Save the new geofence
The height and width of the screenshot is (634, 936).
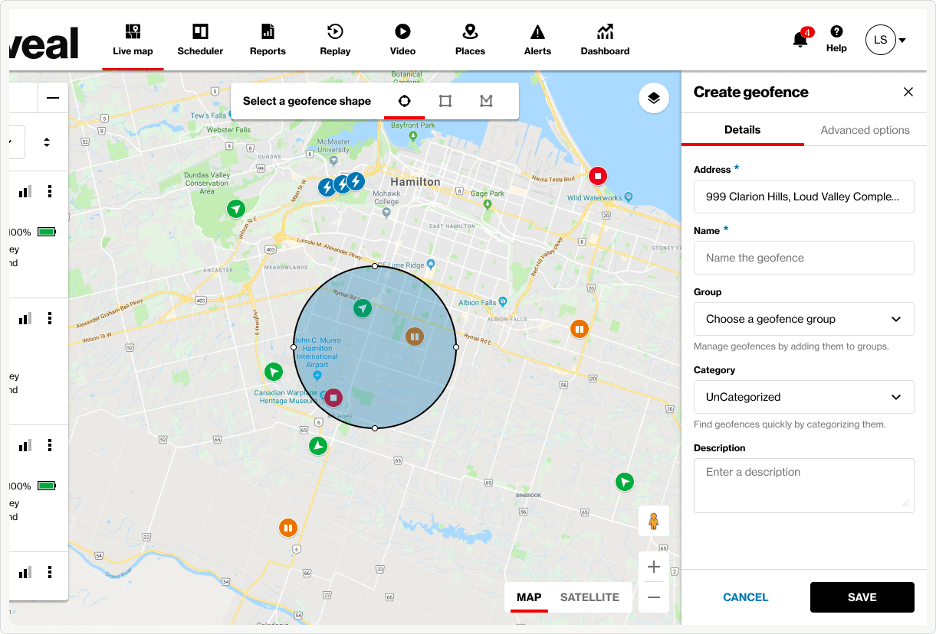(862, 597)
